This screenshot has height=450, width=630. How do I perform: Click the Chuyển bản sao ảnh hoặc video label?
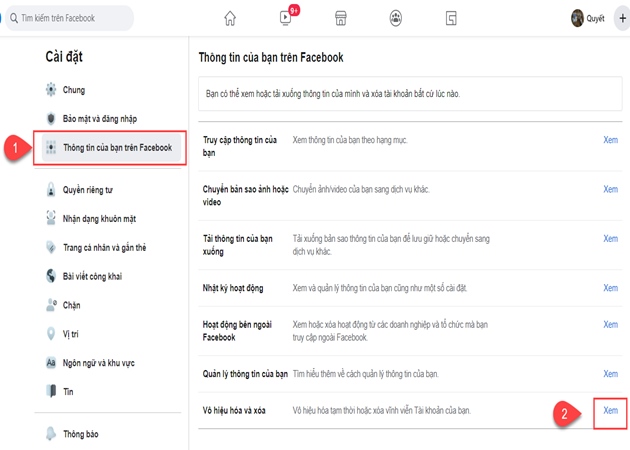click(x=245, y=195)
